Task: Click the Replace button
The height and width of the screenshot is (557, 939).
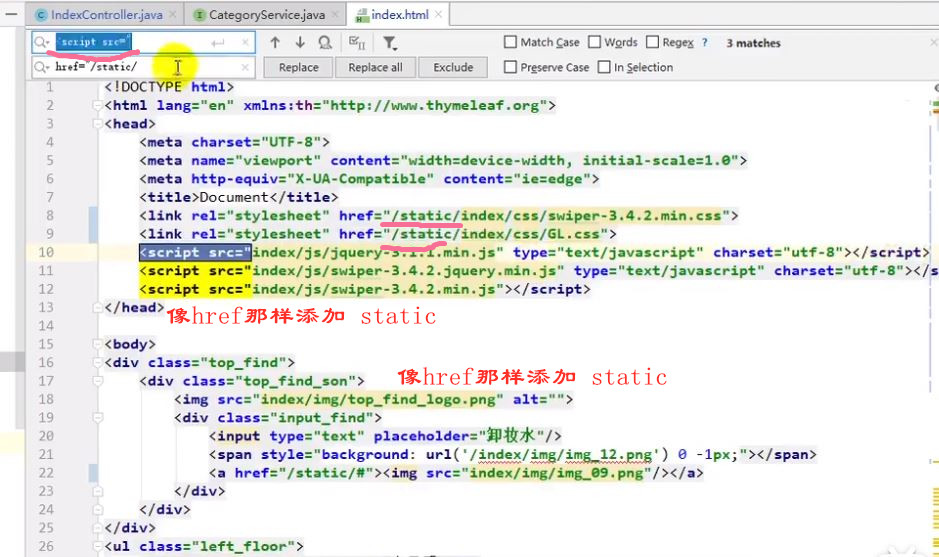Action: pos(298,67)
